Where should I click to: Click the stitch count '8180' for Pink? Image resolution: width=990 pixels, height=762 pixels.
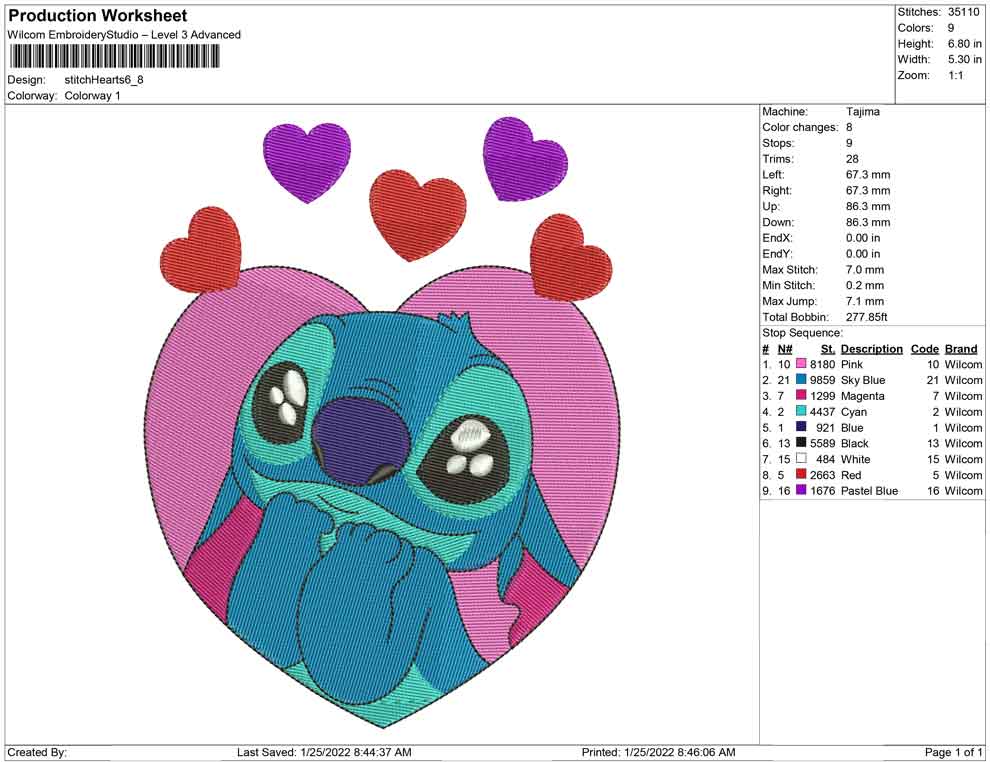click(x=823, y=364)
